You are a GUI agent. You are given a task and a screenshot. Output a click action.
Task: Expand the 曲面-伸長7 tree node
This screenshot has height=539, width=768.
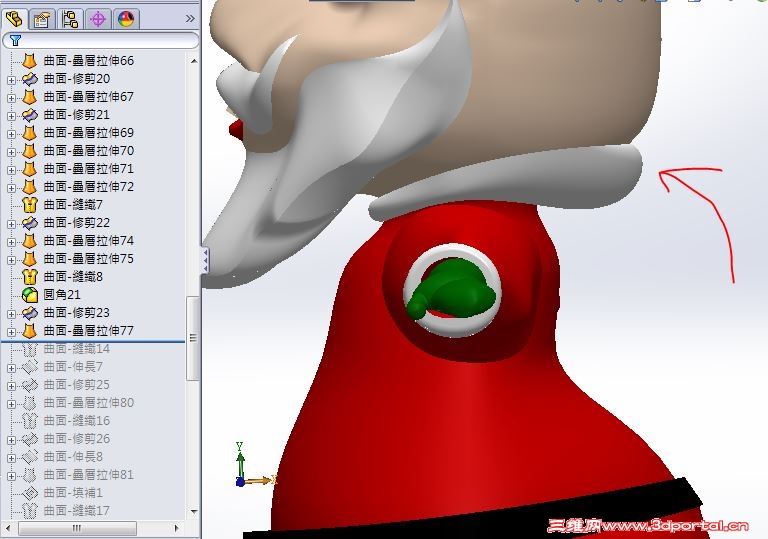click(x=11, y=368)
